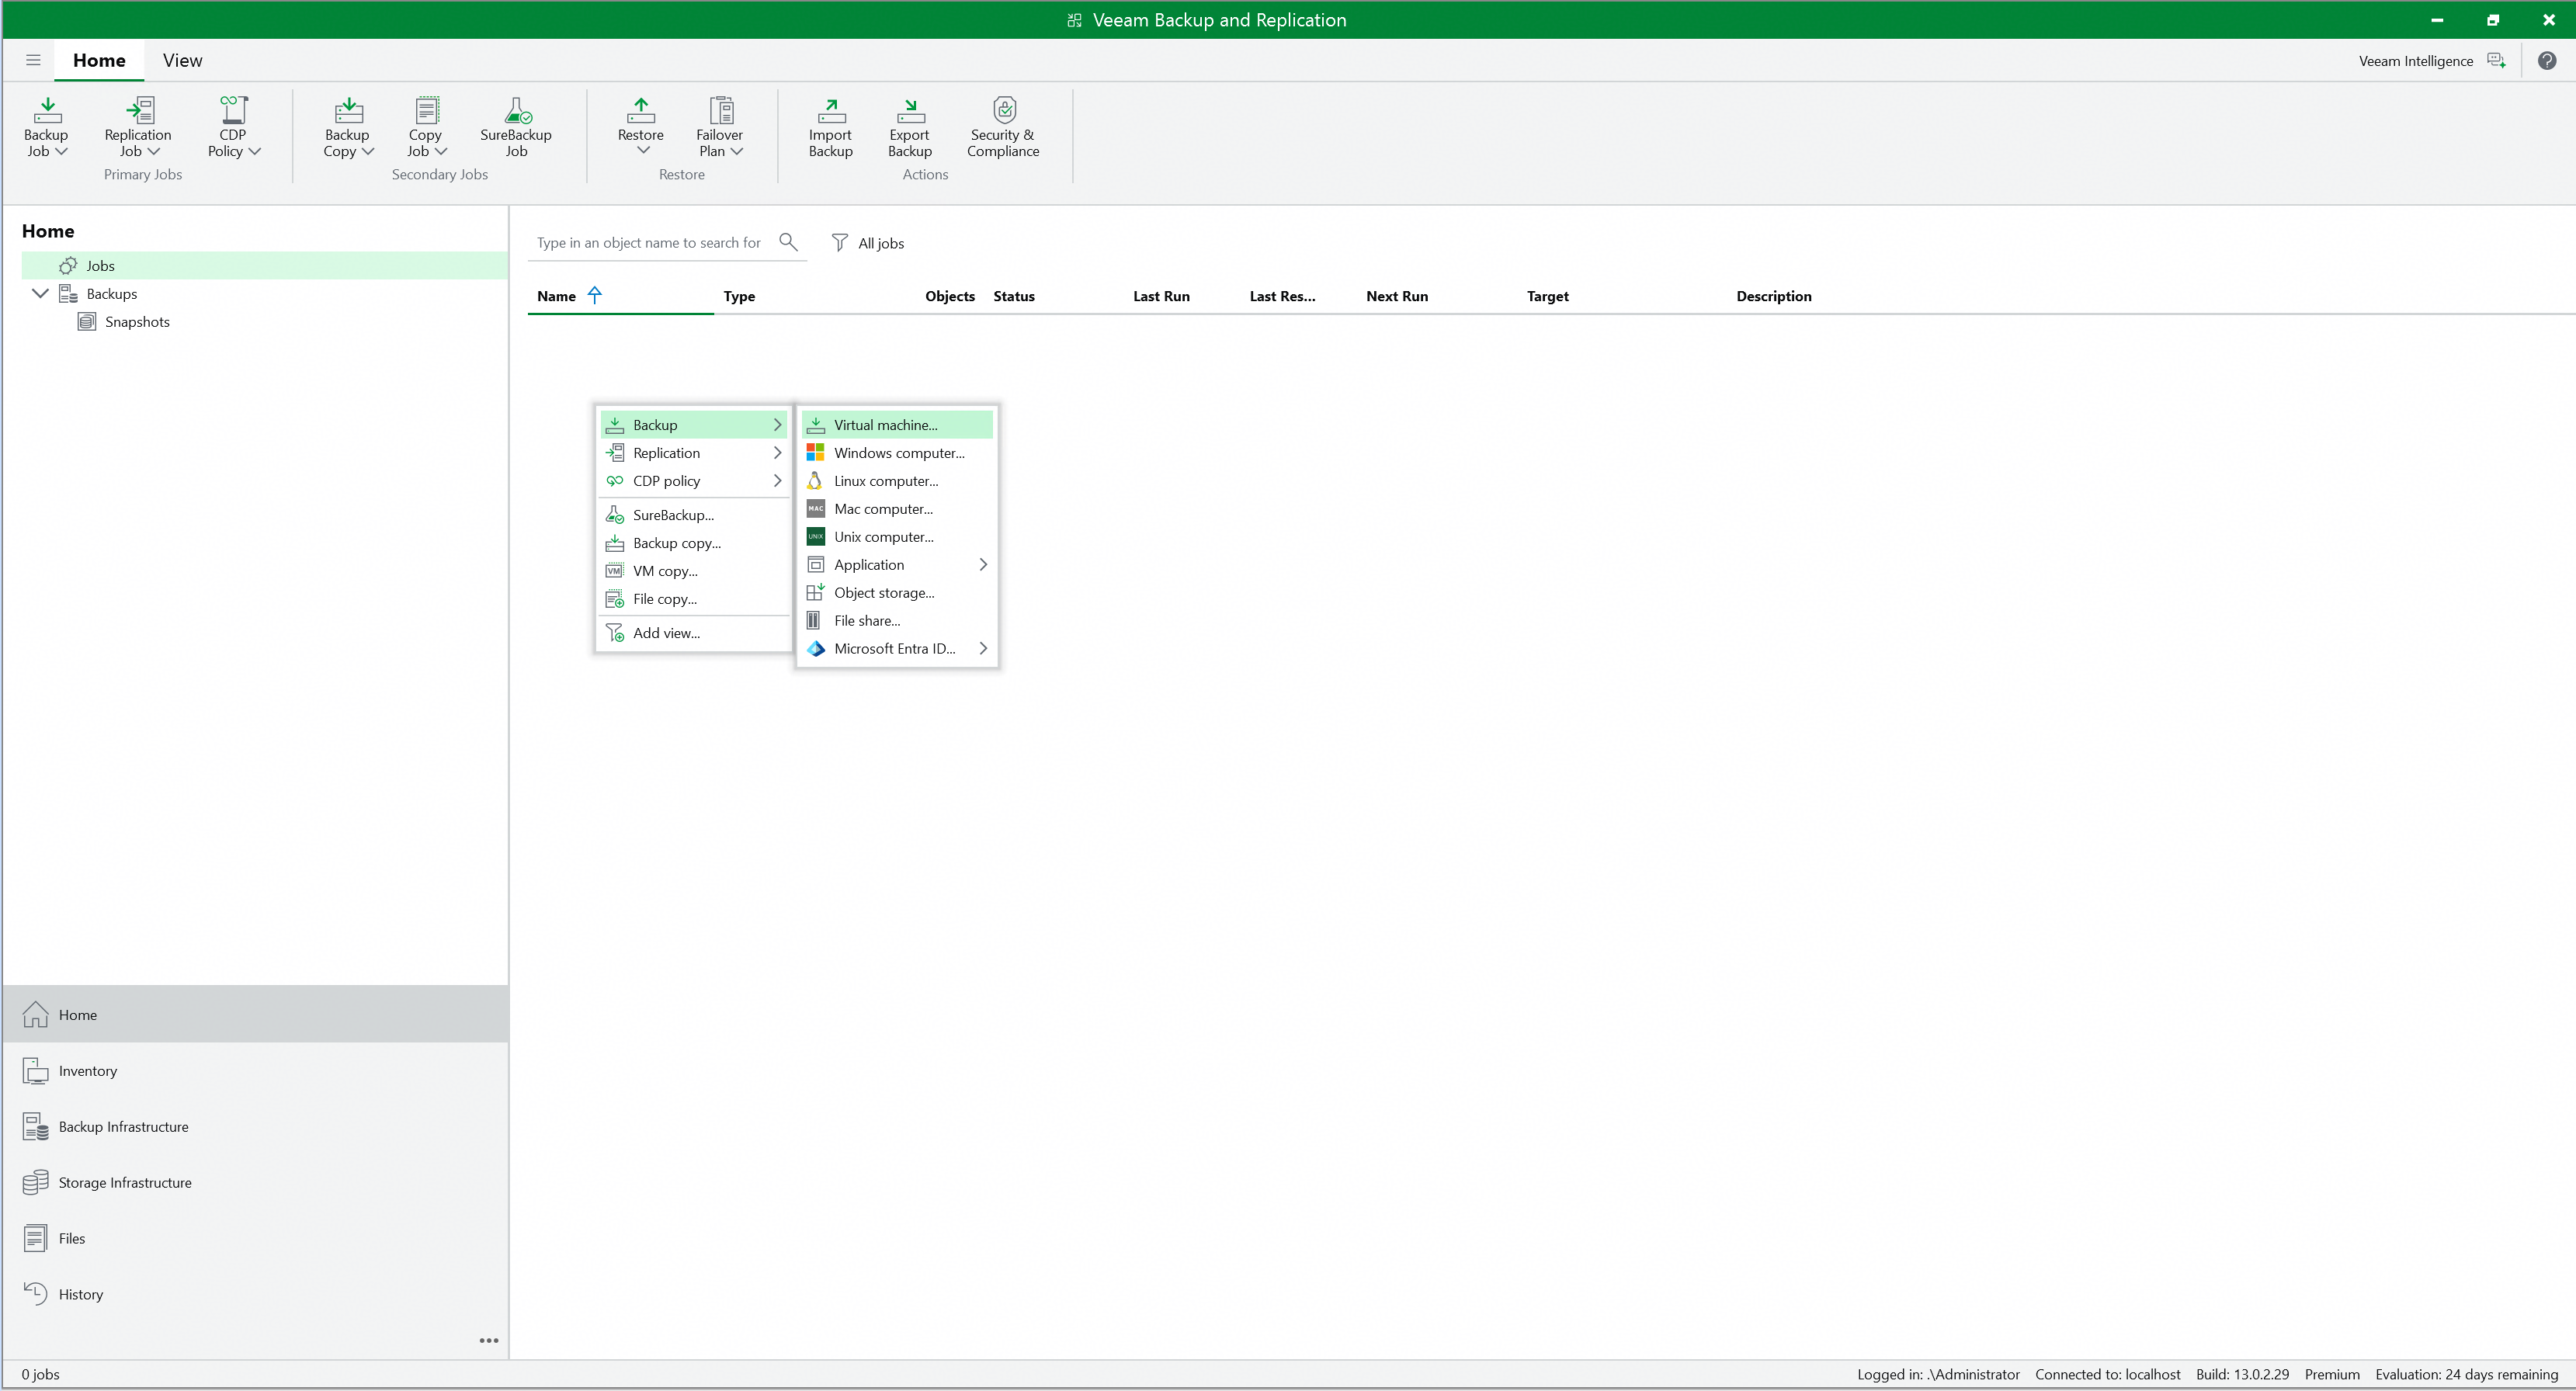Open the Backup Infrastructure view
The image size is (2576, 1391).
pos(256,1127)
